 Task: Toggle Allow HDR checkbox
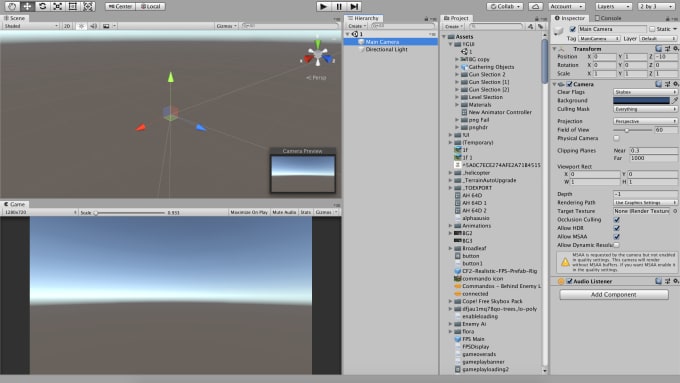point(616,228)
